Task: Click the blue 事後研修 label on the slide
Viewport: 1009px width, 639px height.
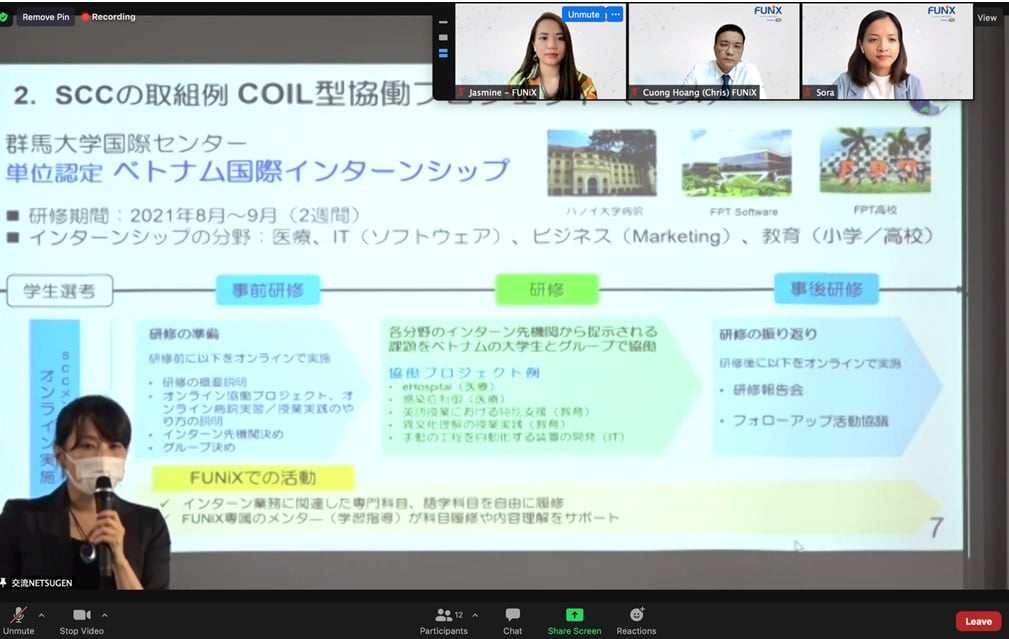Action: tap(826, 289)
